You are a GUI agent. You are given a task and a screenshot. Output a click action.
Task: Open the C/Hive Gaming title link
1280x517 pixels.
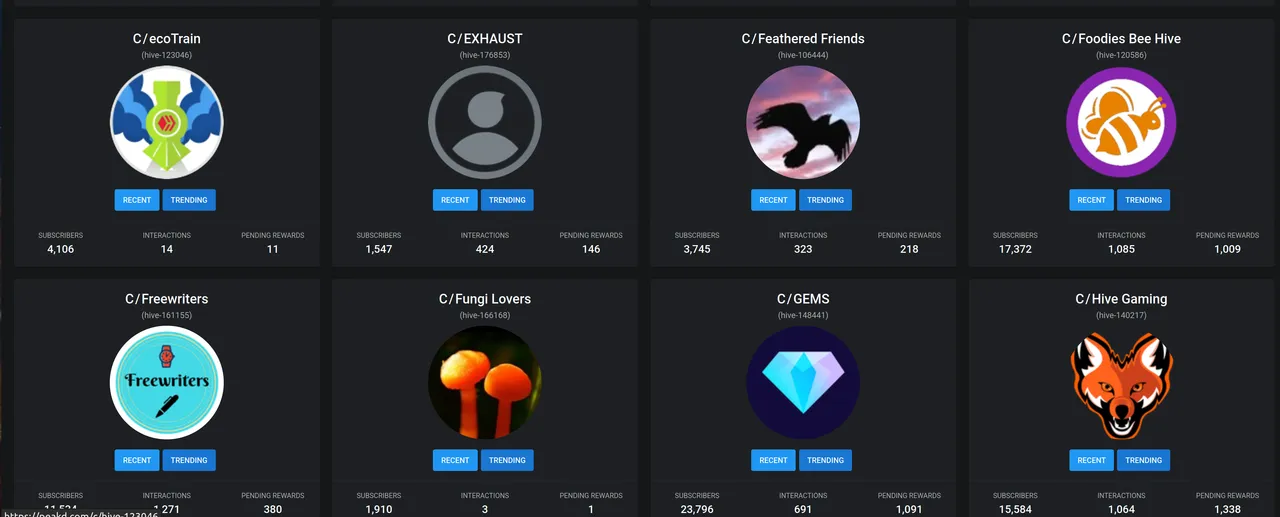tap(1121, 299)
